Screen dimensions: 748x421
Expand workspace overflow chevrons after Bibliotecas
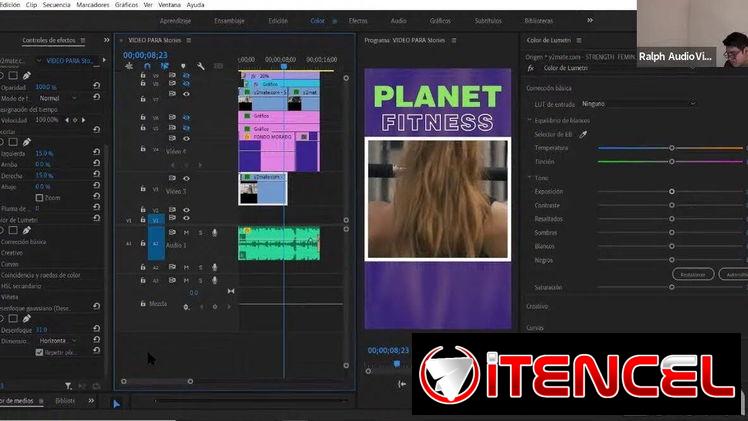click(x=590, y=21)
